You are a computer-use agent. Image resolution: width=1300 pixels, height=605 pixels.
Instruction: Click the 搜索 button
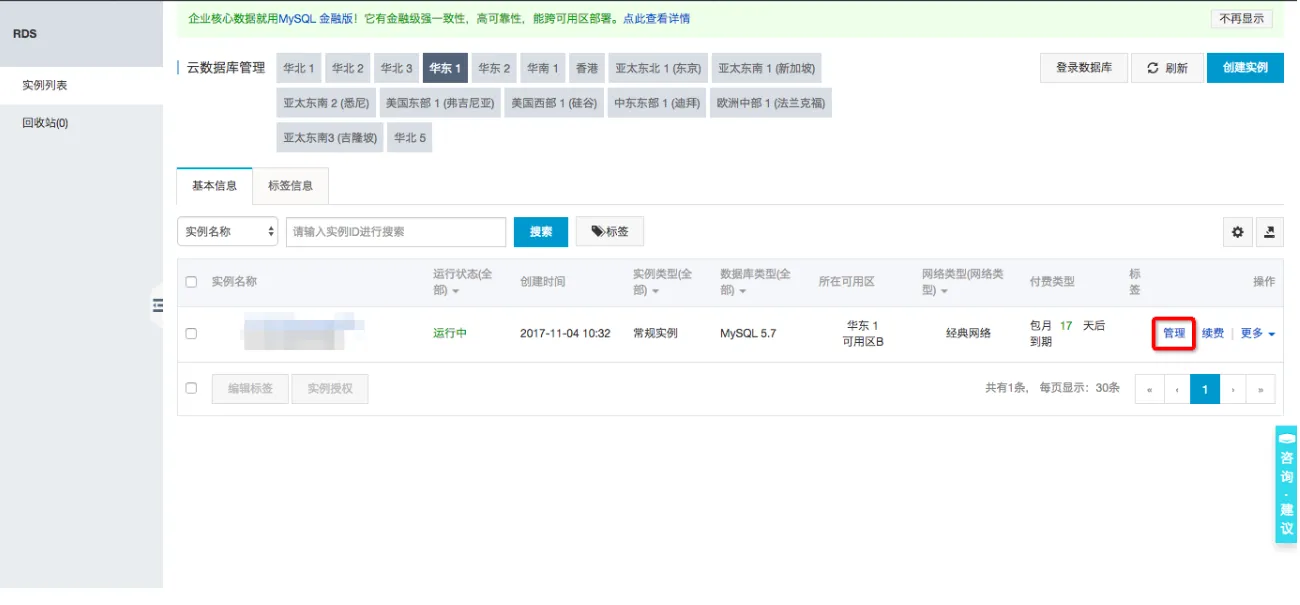pyautogui.click(x=541, y=231)
